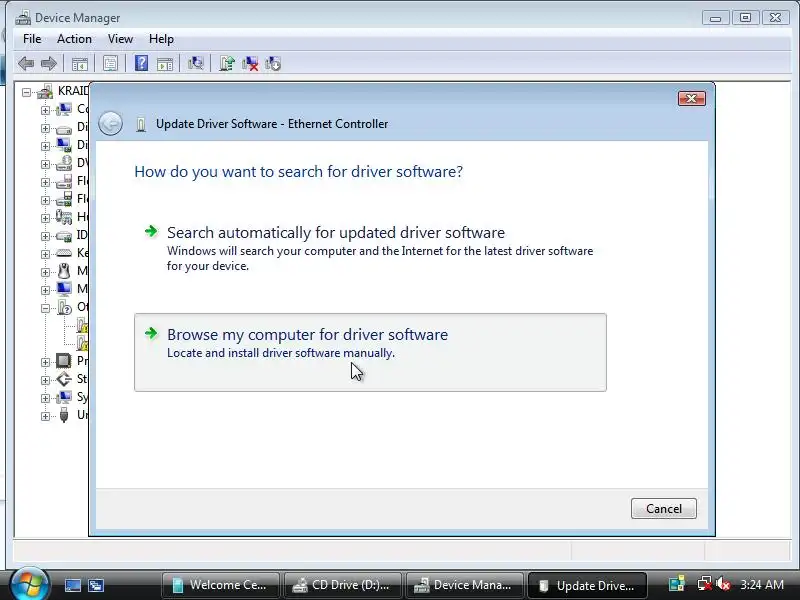Select the Human Interface Devices category icon

click(64, 217)
